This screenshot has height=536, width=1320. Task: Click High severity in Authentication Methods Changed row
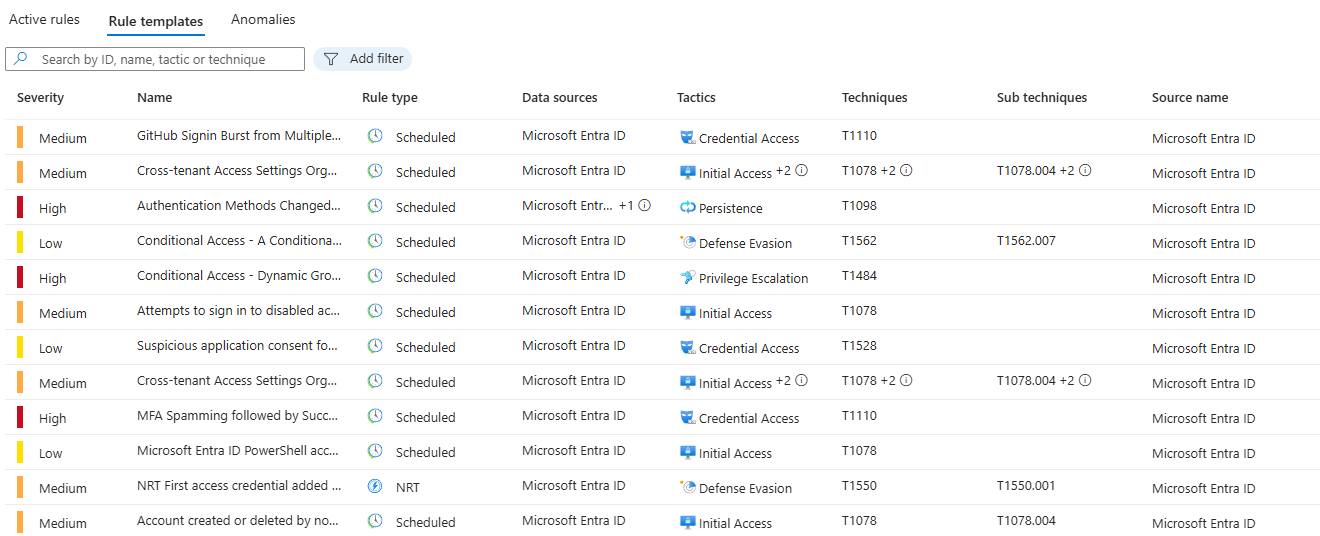coord(53,208)
